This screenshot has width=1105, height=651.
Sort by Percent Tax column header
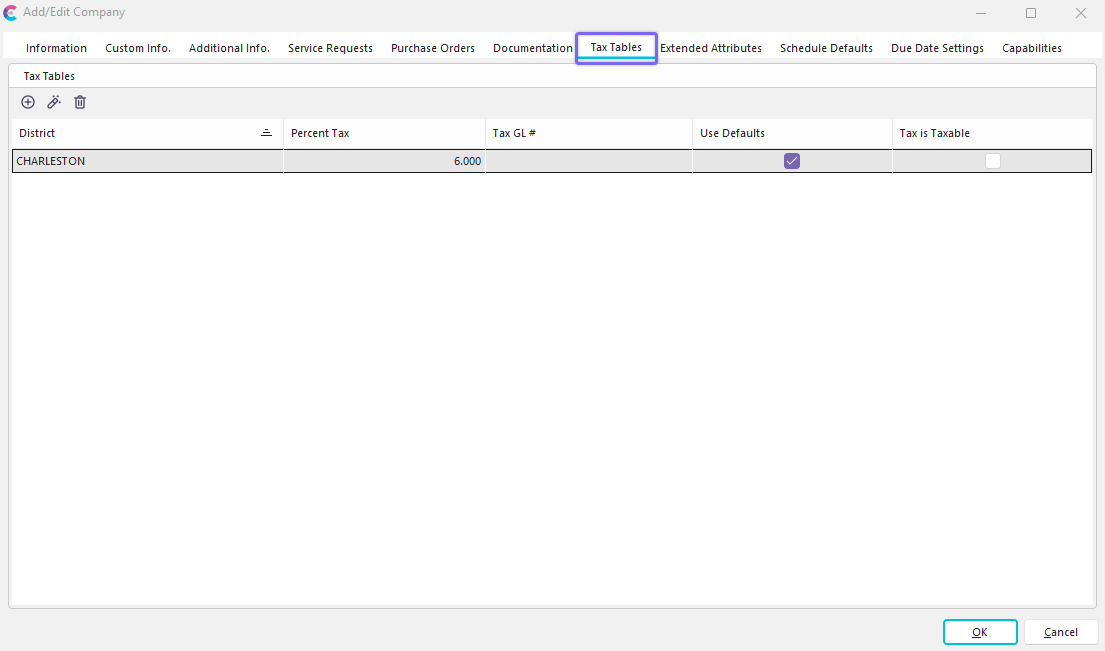(x=383, y=133)
